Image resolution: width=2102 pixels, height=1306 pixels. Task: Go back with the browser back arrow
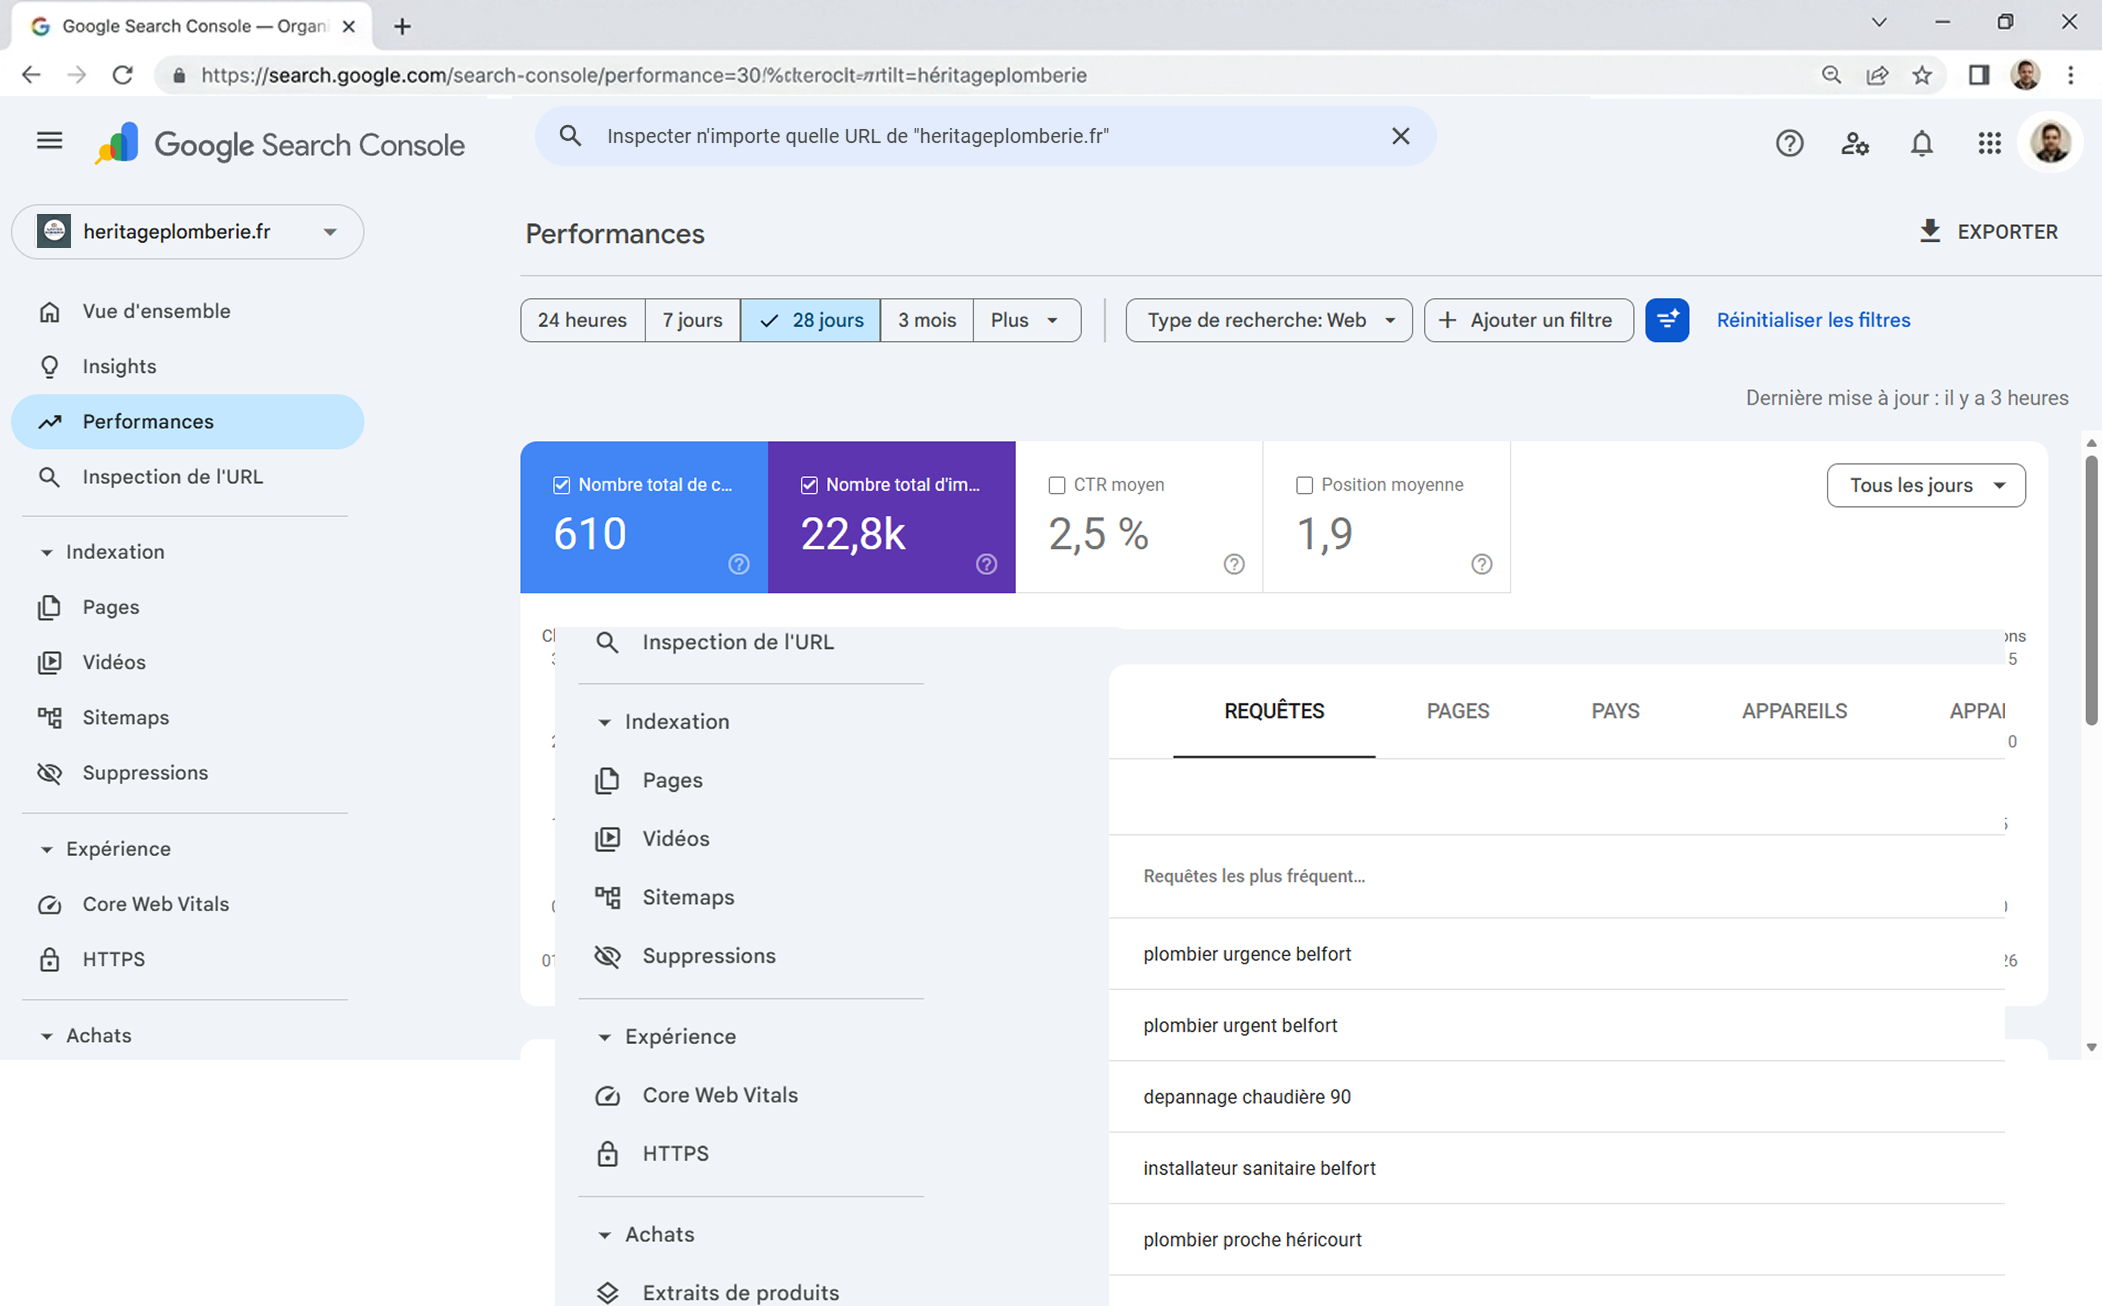(31, 75)
